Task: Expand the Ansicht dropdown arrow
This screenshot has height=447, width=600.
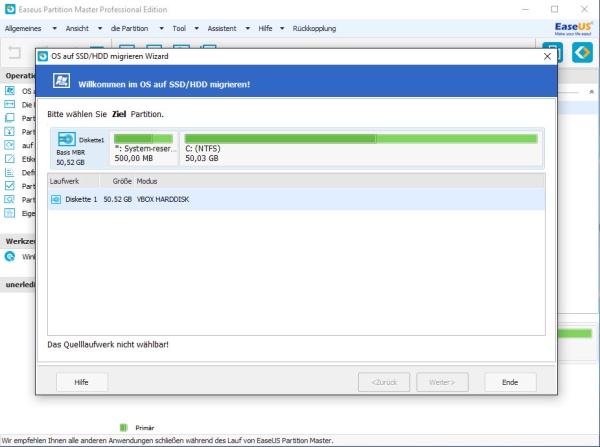Action: pyautogui.click(x=100, y=28)
